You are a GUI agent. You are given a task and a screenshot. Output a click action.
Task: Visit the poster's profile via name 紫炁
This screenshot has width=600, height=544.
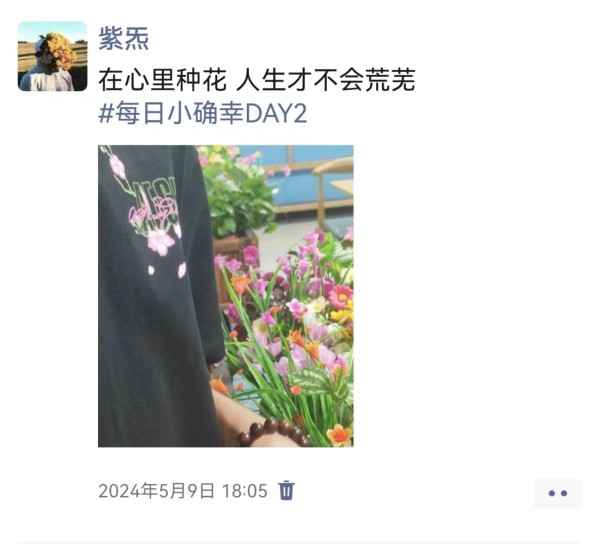coord(124,38)
